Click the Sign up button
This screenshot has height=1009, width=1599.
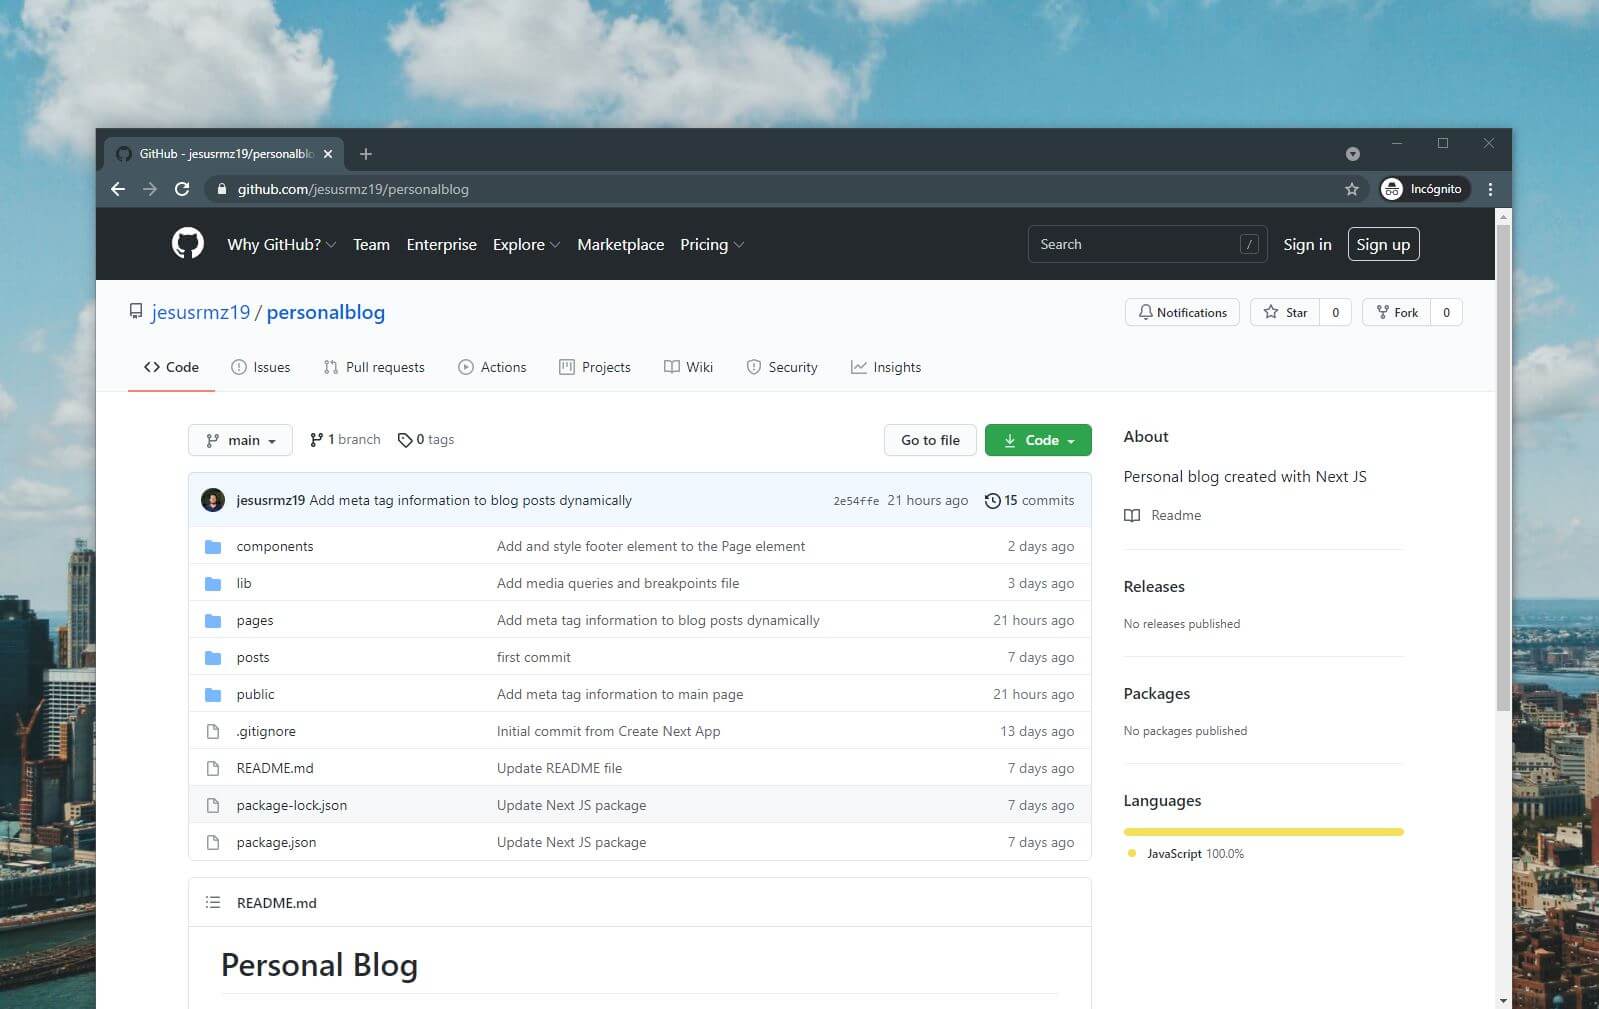click(1383, 244)
